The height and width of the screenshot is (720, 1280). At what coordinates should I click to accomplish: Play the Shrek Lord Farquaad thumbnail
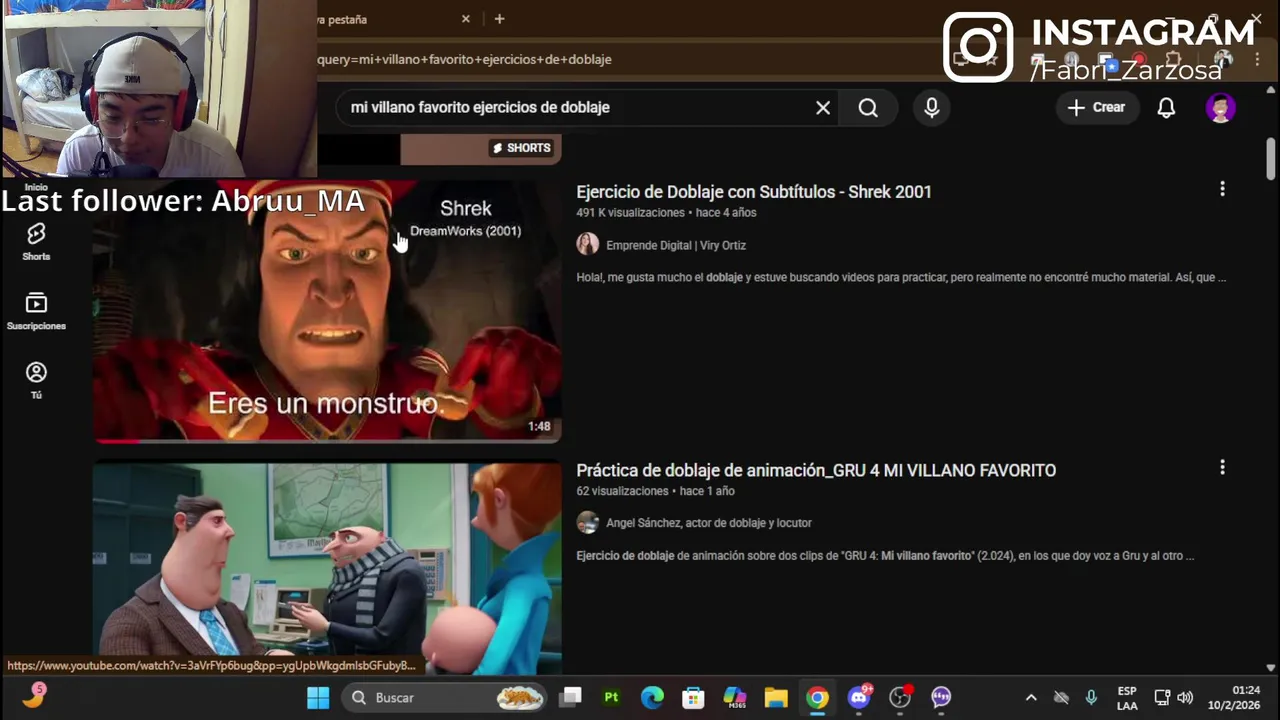tap(327, 310)
